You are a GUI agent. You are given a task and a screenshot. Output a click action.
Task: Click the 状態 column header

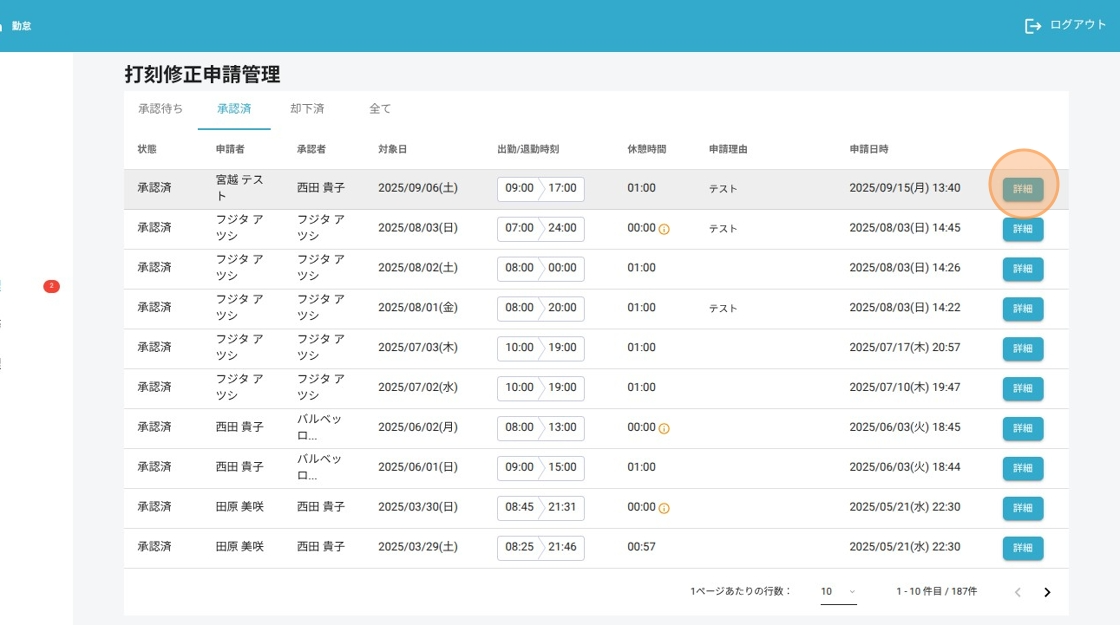coord(147,149)
